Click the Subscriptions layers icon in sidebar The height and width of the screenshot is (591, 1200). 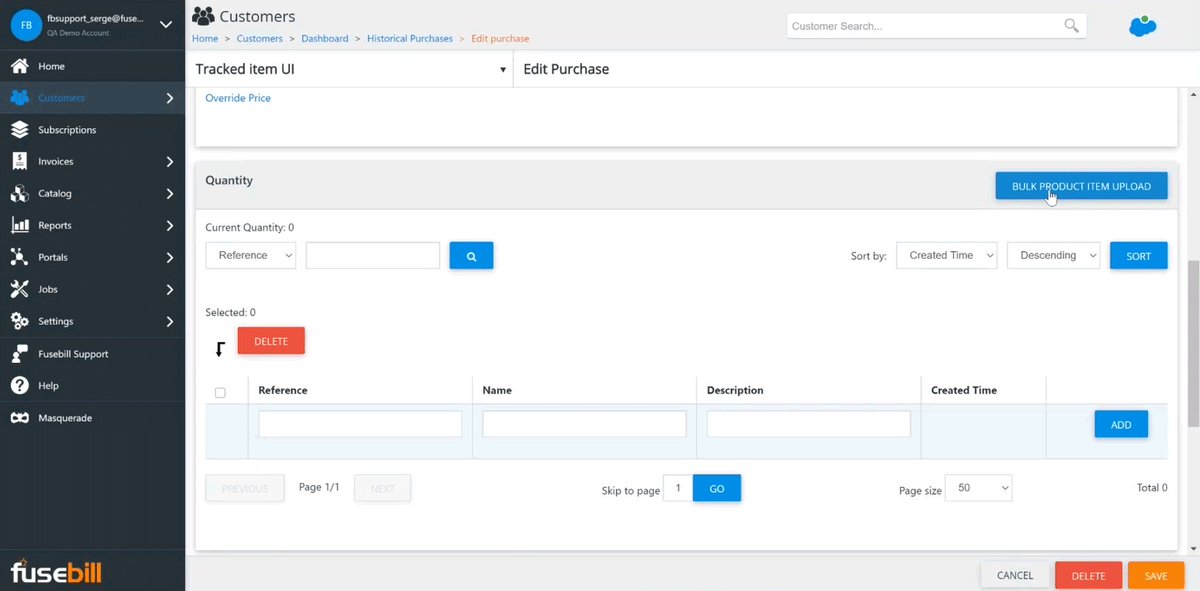point(19,130)
